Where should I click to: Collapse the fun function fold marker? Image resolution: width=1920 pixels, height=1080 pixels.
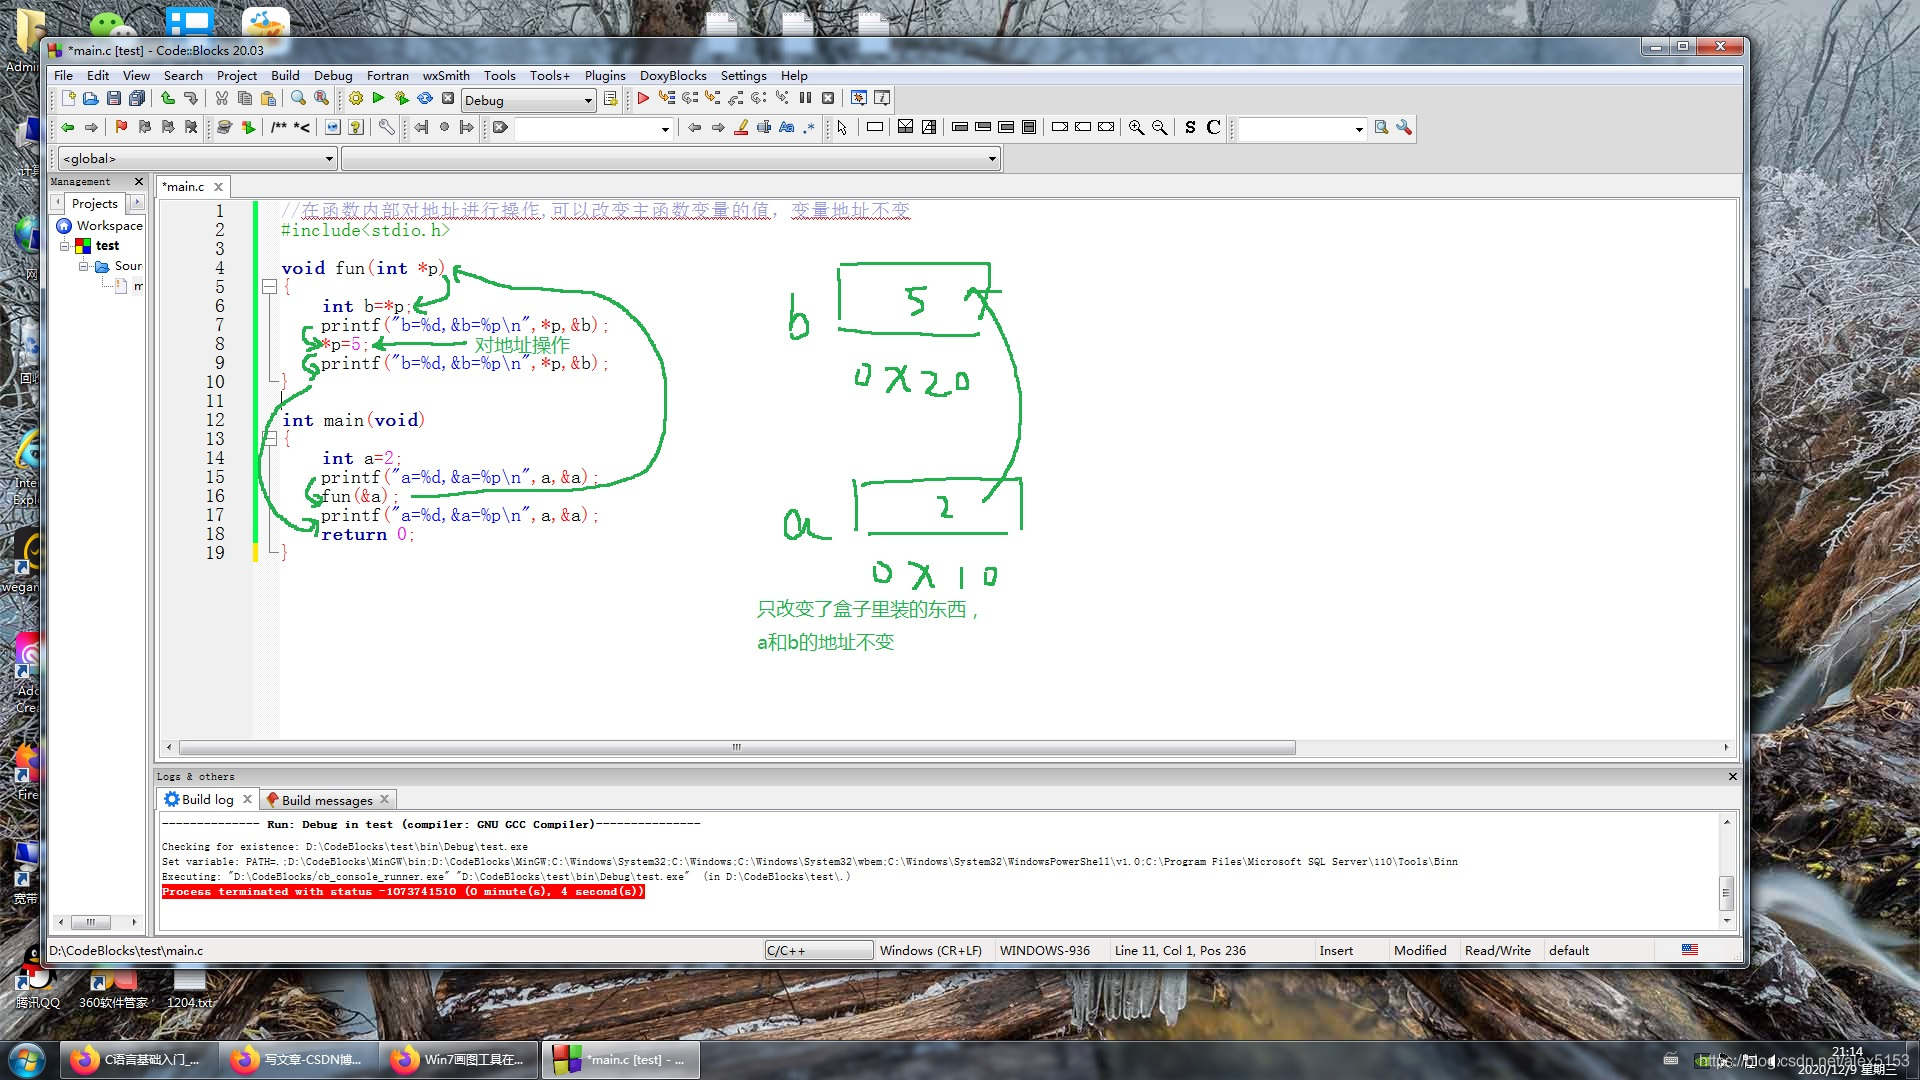tap(269, 287)
